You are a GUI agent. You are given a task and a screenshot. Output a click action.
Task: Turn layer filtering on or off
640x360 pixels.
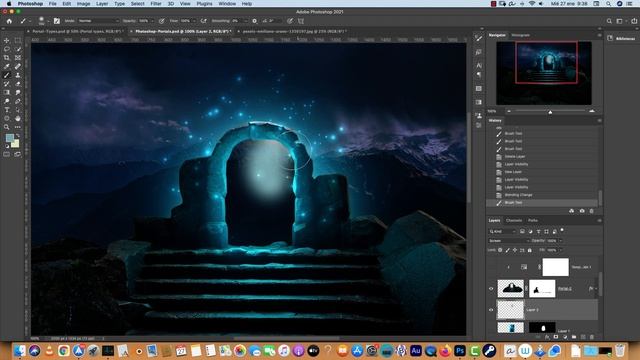point(562,230)
